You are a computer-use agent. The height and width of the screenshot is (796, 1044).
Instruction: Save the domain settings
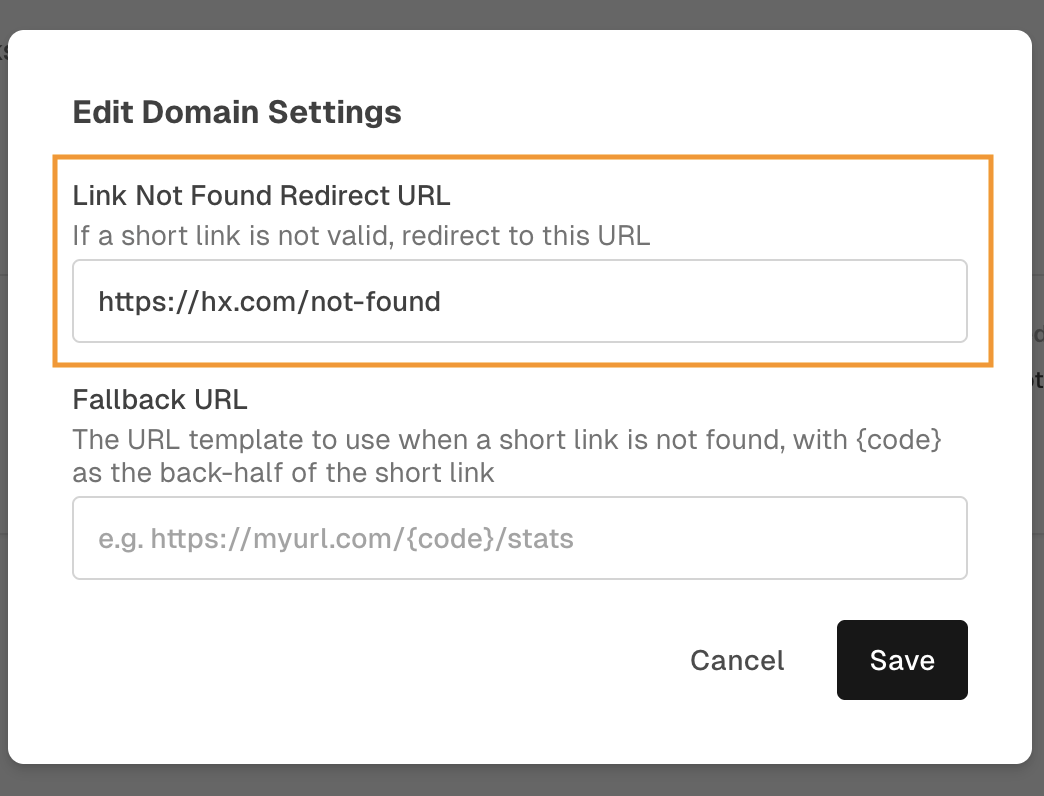(x=902, y=660)
